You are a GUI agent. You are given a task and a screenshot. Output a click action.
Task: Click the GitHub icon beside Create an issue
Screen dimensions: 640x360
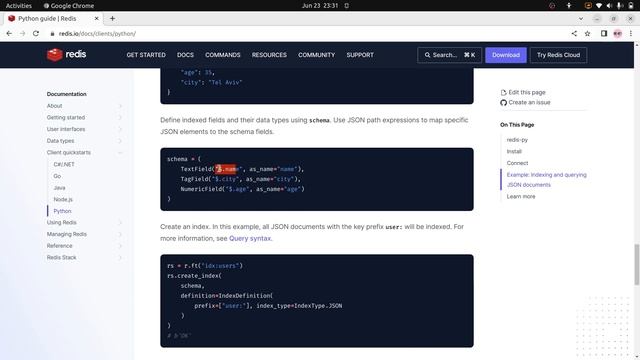(x=503, y=102)
